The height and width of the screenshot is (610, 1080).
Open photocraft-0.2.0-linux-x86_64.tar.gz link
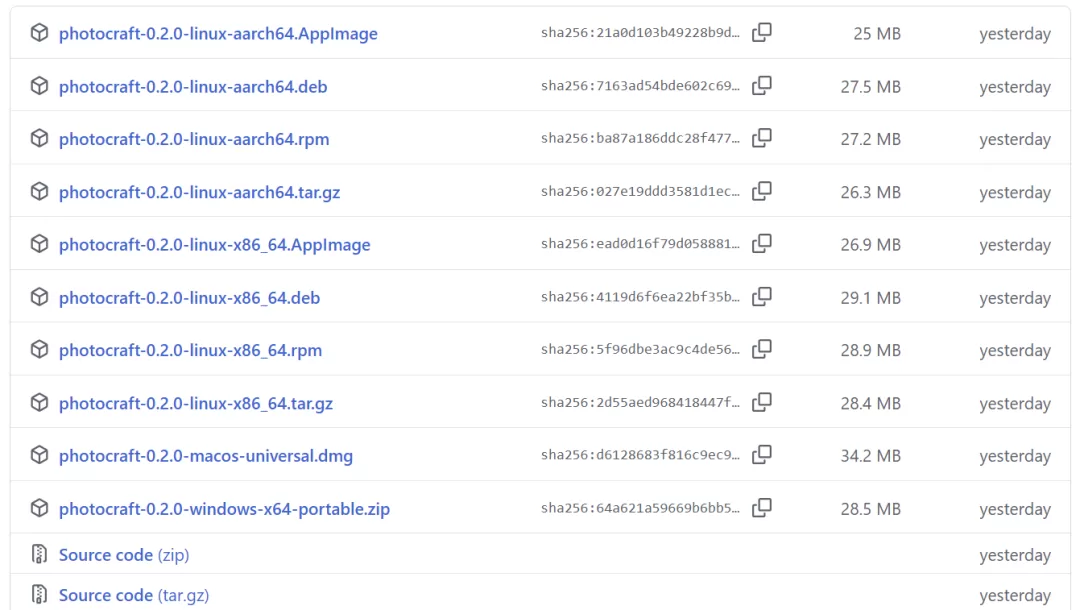pos(196,403)
